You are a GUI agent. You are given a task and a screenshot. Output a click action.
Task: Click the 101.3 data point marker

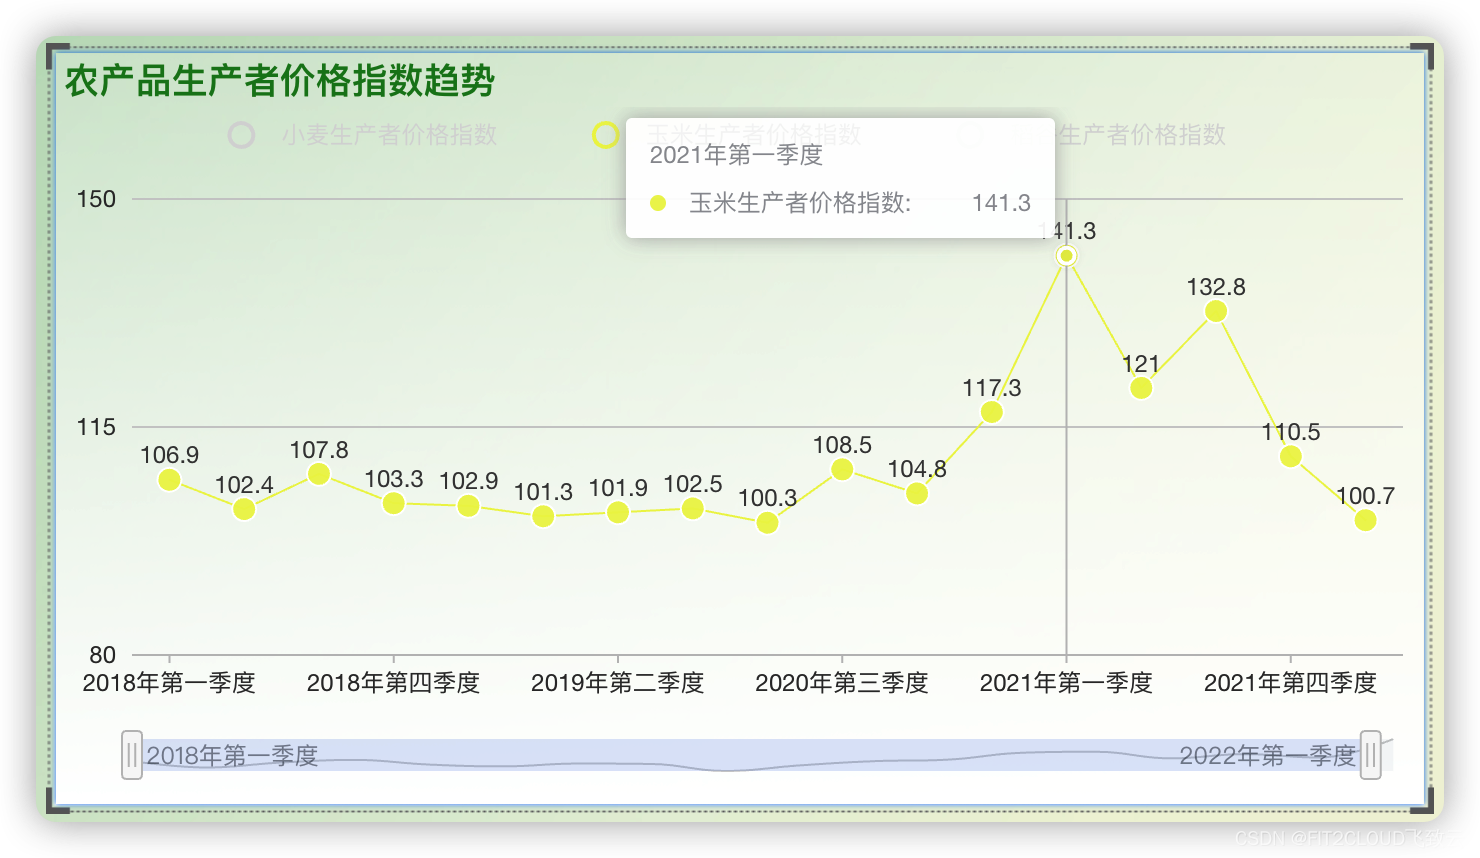pos(543,516)
